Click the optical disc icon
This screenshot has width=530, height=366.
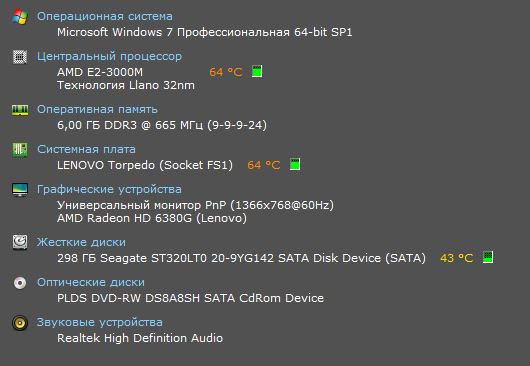pos(20,283)
